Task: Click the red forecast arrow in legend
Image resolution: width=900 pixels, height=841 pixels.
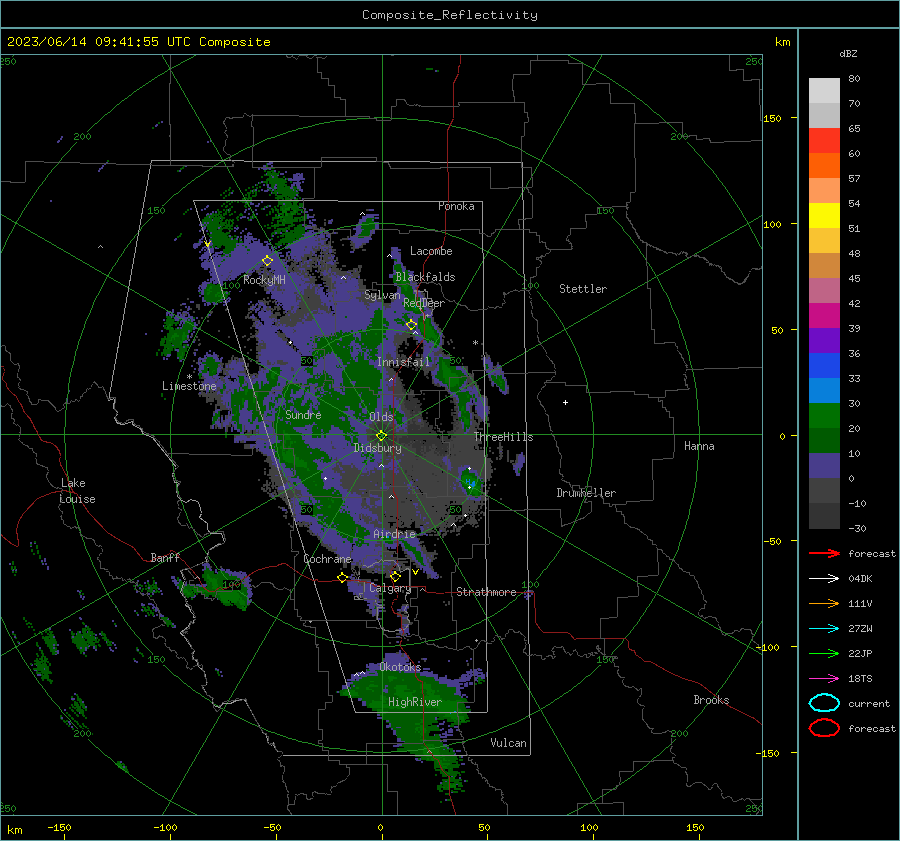Action: pos(824,553)
